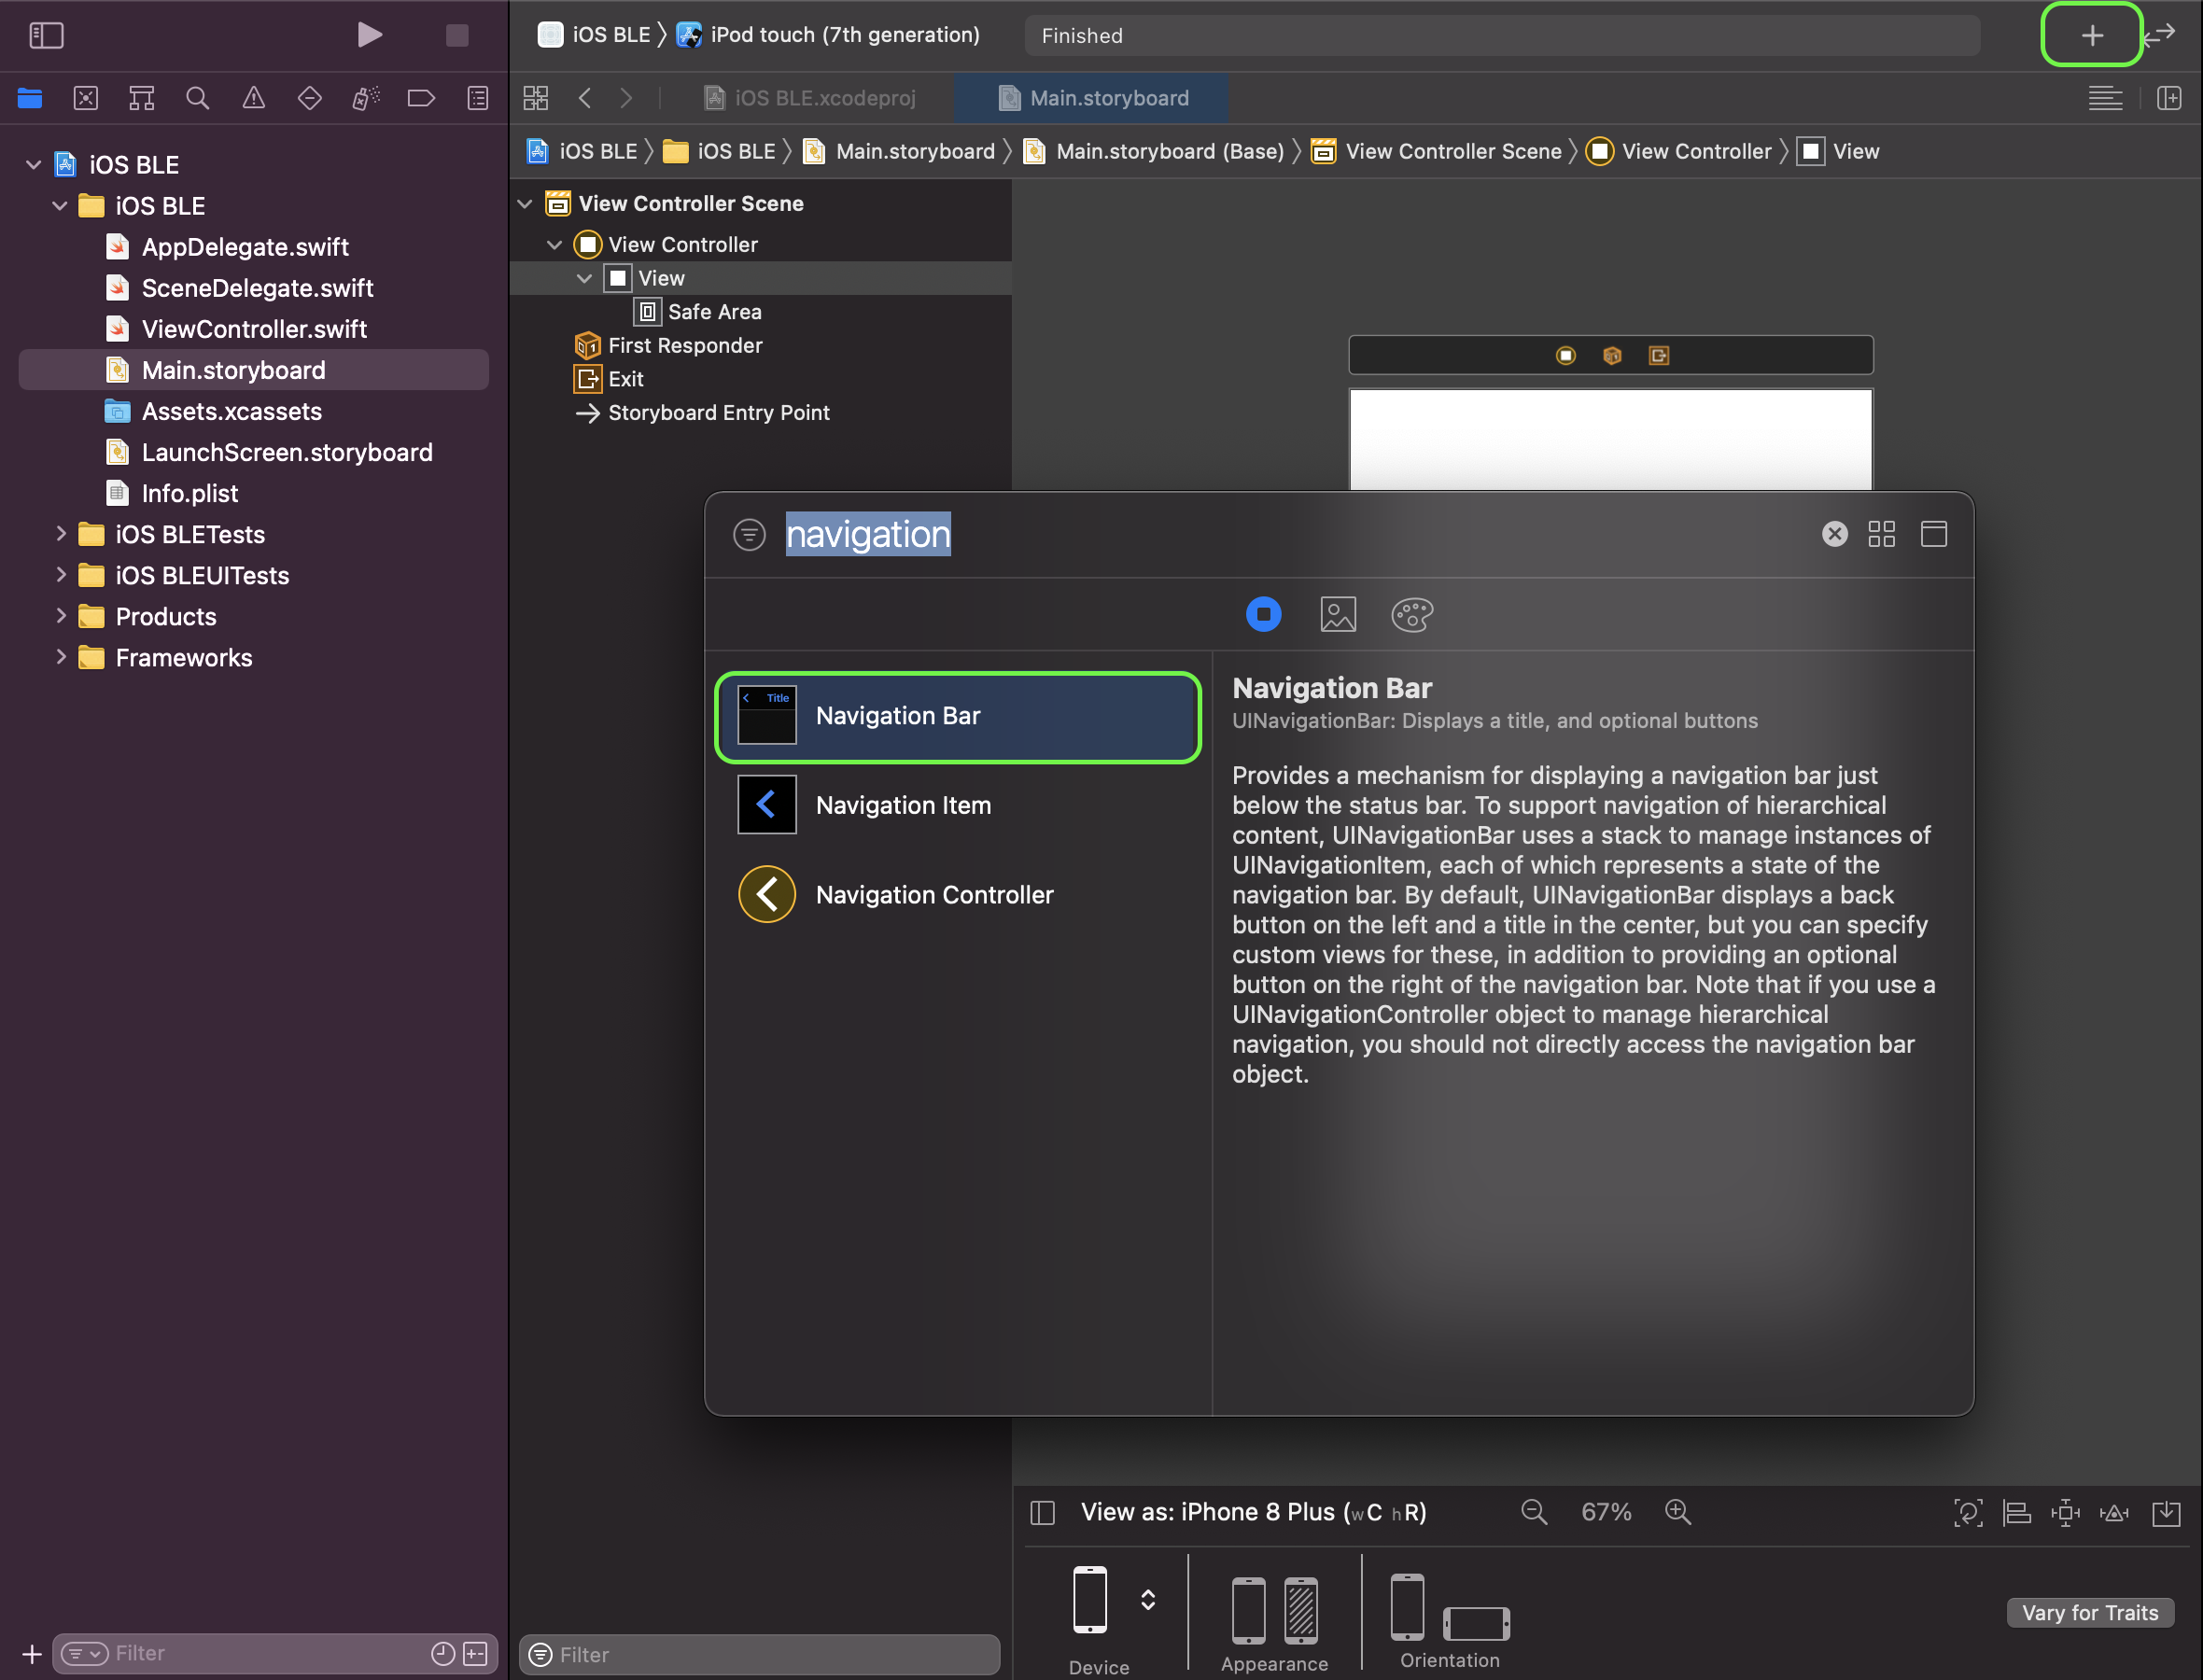Image resolution: width=2203 pixels, height=1680 pixels.
Task: Open LaunchScreen.storyboard
Action: click(287, 452)
